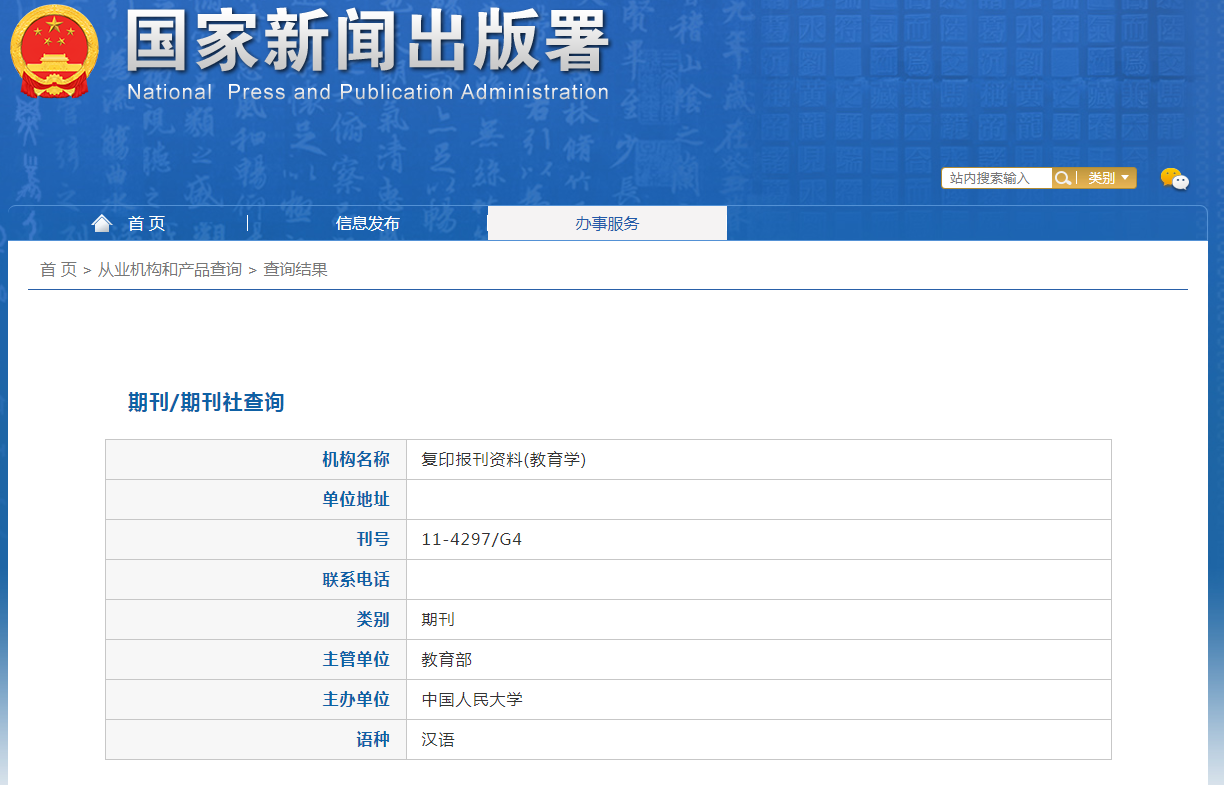Open 从业机构和产品查询 breadcrumb link
Image resolution: width=1224 pixels, height=785 pixels.
(169, 270)
